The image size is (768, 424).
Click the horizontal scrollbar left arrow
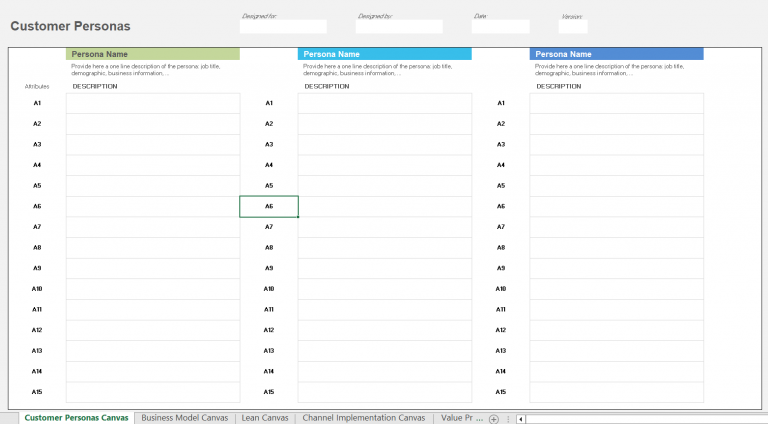520,418
